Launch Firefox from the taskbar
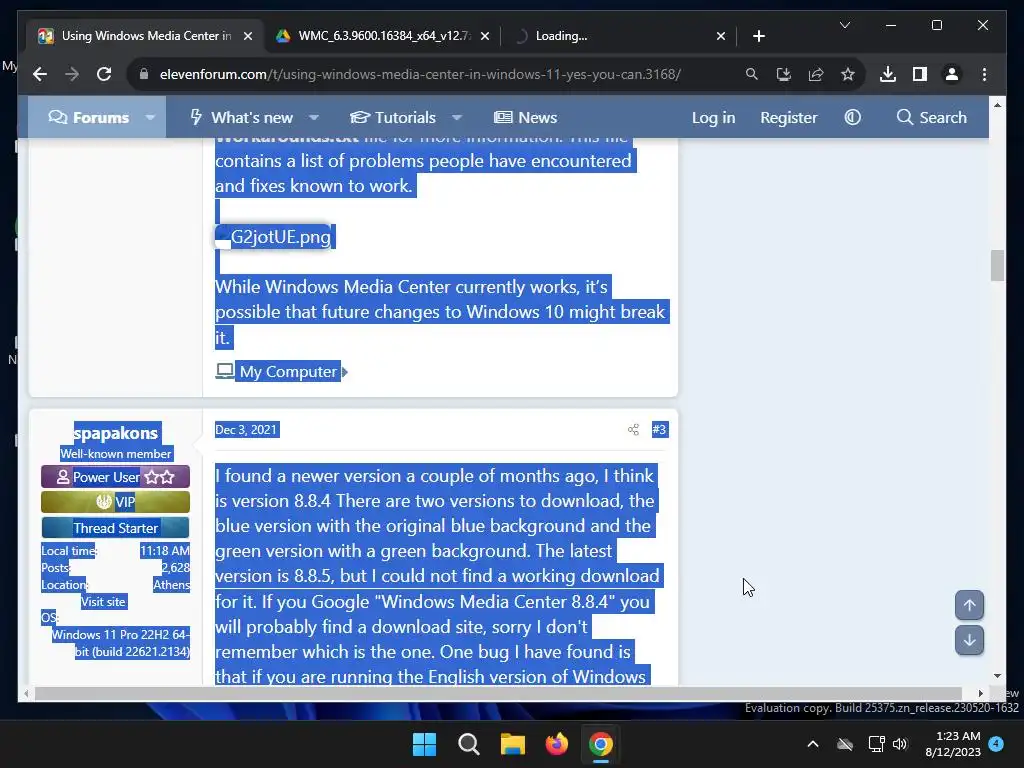The height and width of the screenshot is (768, 1024). 556,744
